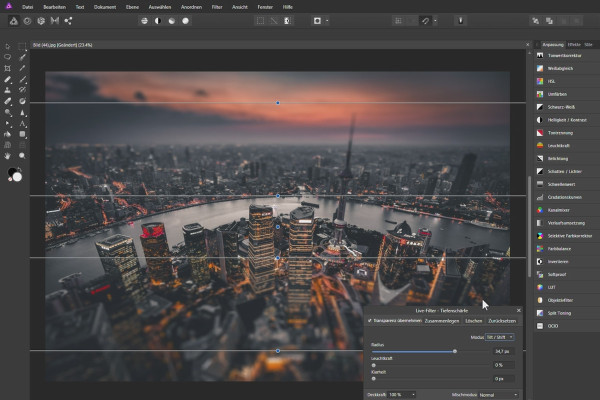
Task: Select the Erase Brush tool
Action: [x=8, y=101]
